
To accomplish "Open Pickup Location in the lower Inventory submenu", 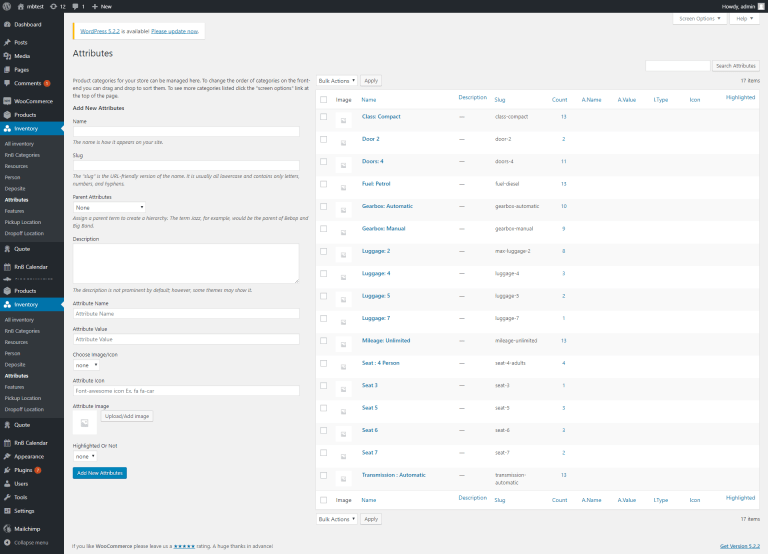I will (23, 398).
